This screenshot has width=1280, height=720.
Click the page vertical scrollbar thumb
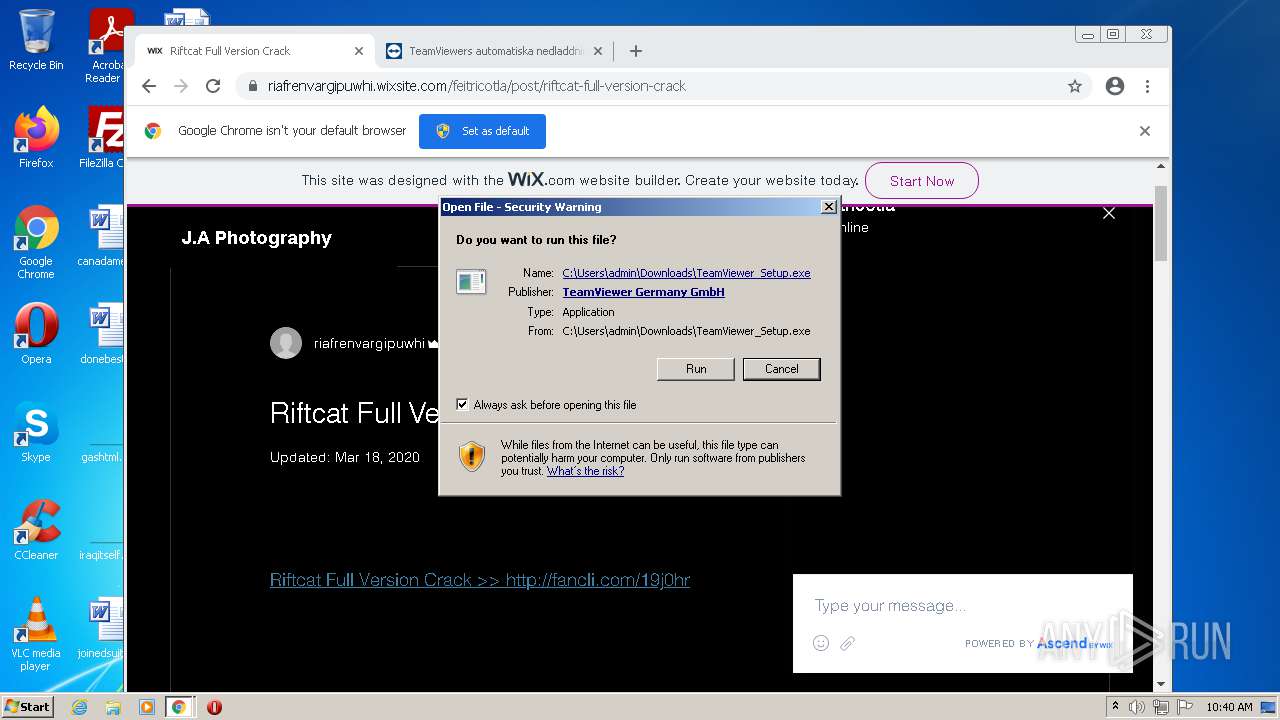pyautogui.click(x=1161, y=222)
